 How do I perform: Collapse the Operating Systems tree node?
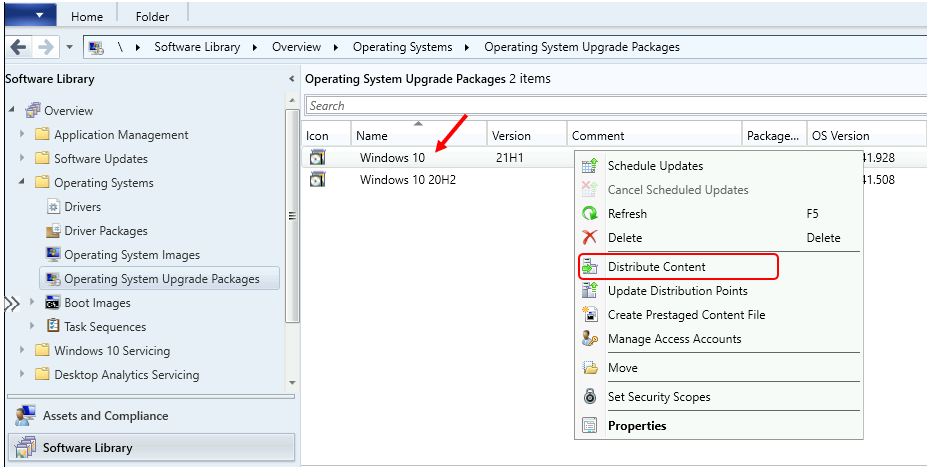pos(23,183)
